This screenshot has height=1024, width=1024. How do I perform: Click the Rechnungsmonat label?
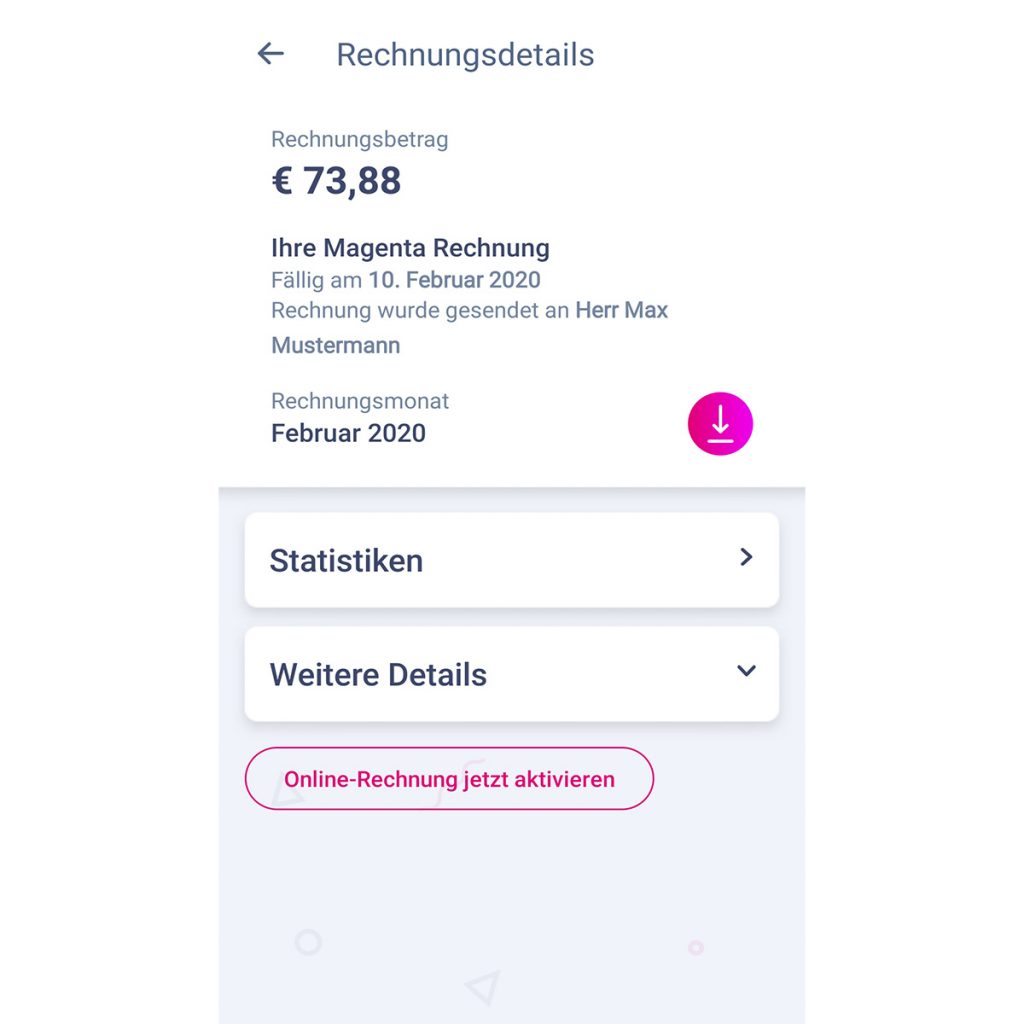pos(360,401)
